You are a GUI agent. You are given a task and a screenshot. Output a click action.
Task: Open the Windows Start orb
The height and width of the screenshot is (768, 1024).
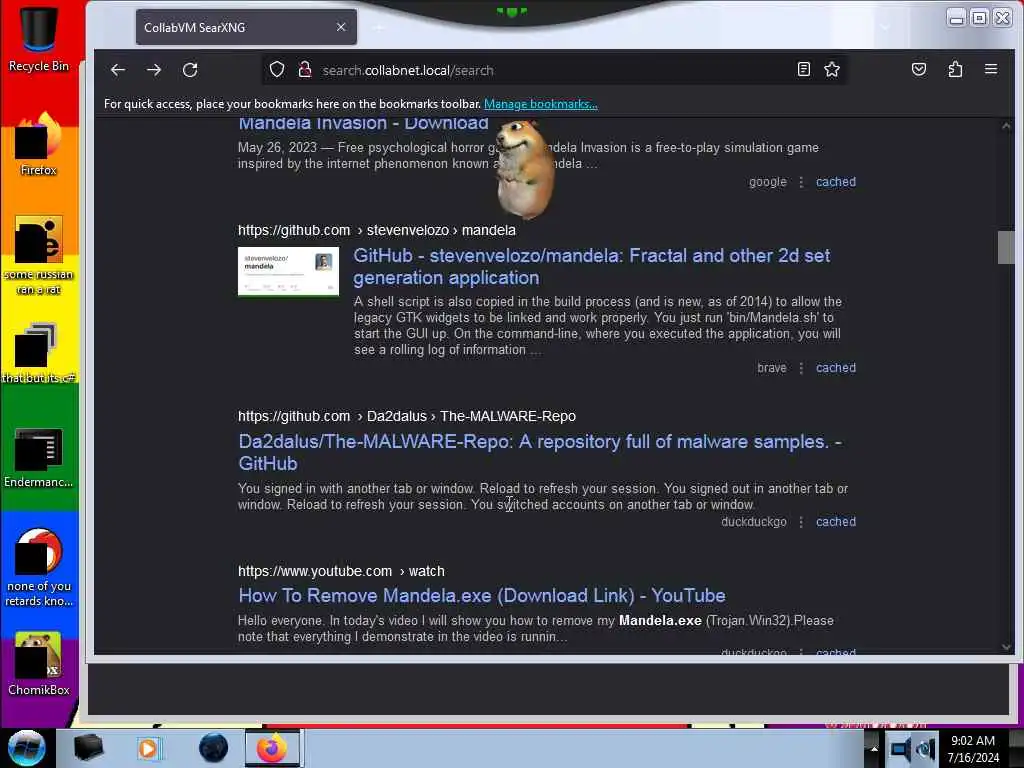(26, 748)
